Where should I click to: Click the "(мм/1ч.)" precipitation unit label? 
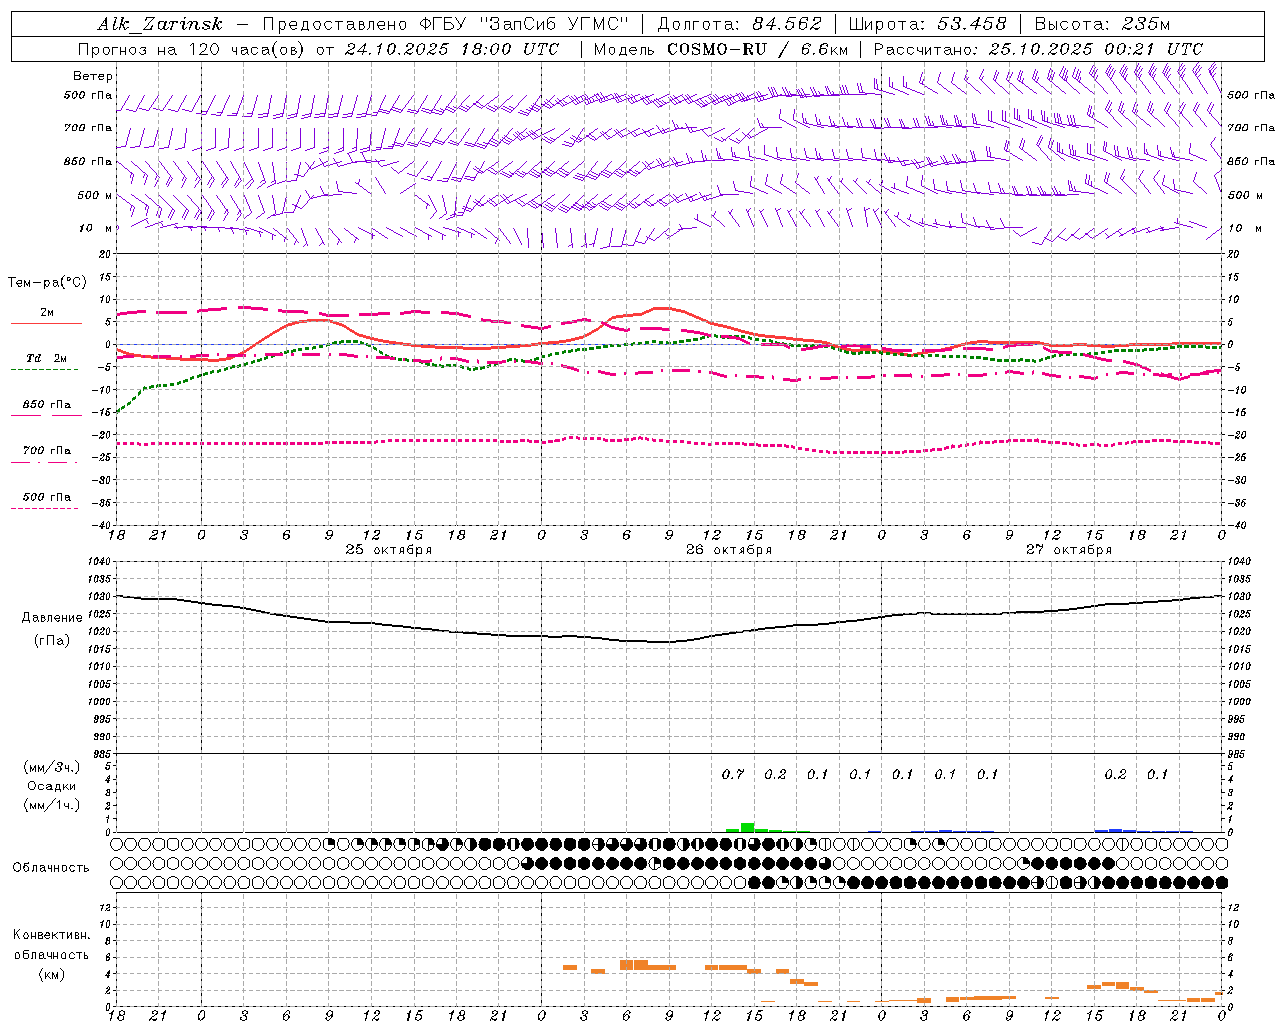coord(51,805)
